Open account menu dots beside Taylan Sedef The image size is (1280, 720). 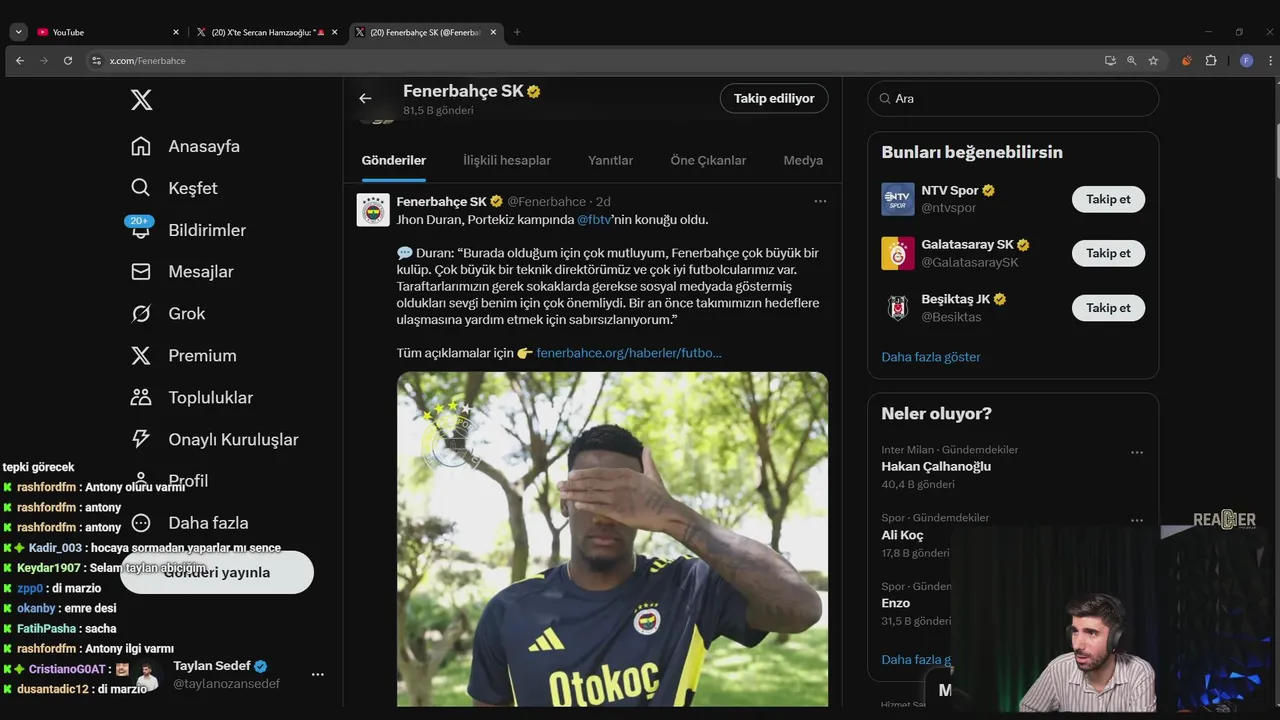point(317,675)
